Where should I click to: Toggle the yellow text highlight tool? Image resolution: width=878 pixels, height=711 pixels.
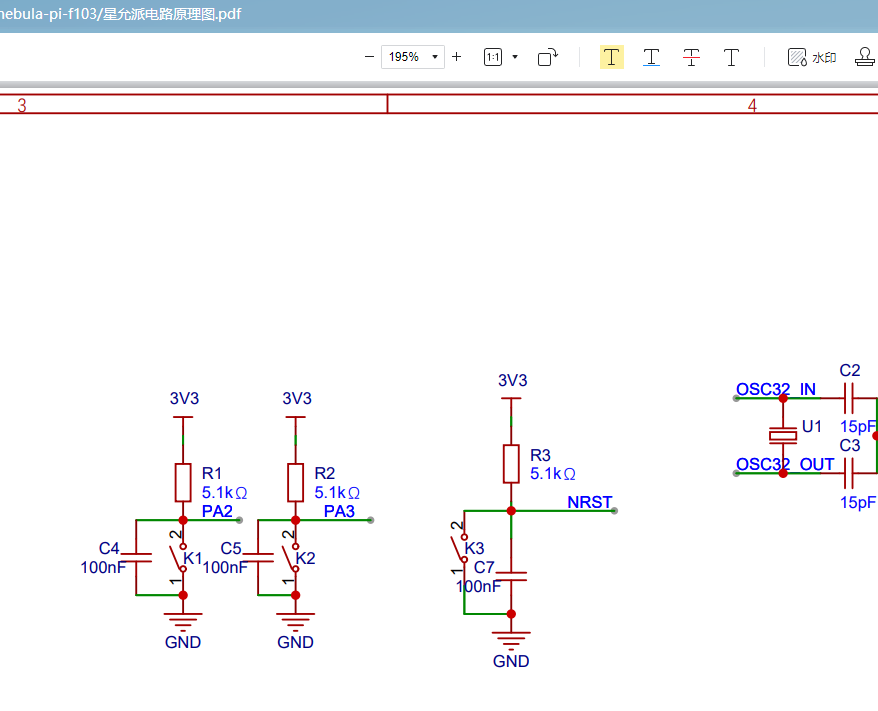pyautogui.click(x=612, y=57)
